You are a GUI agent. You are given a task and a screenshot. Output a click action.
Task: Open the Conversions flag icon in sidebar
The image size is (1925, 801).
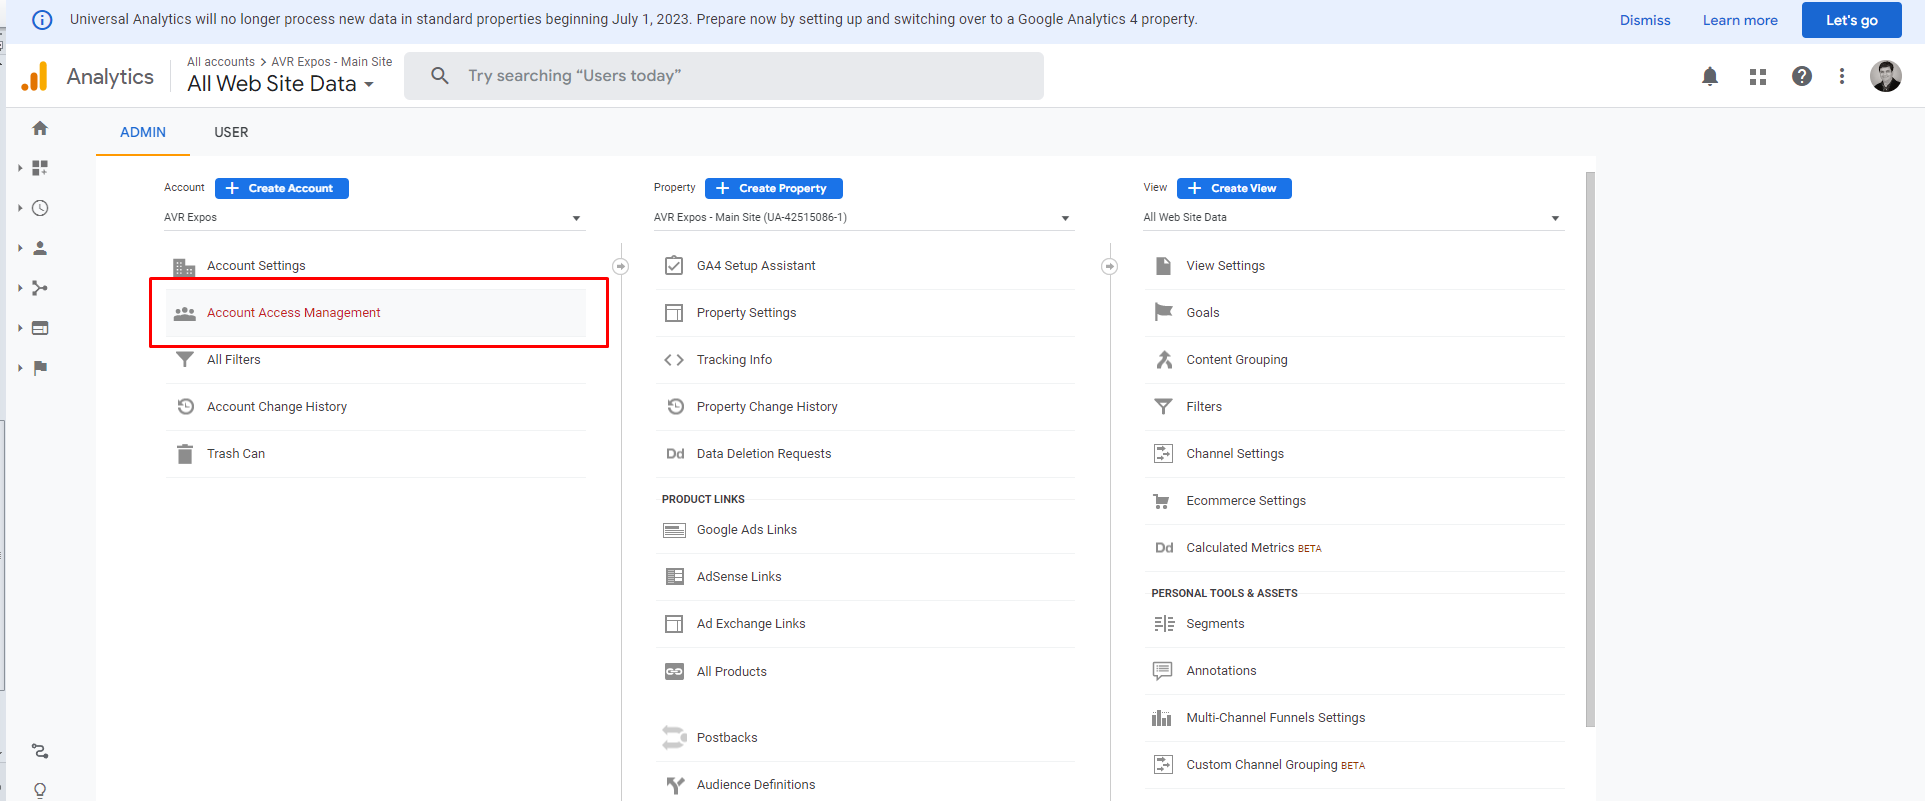pyautogui.click(x=40, y=368)
